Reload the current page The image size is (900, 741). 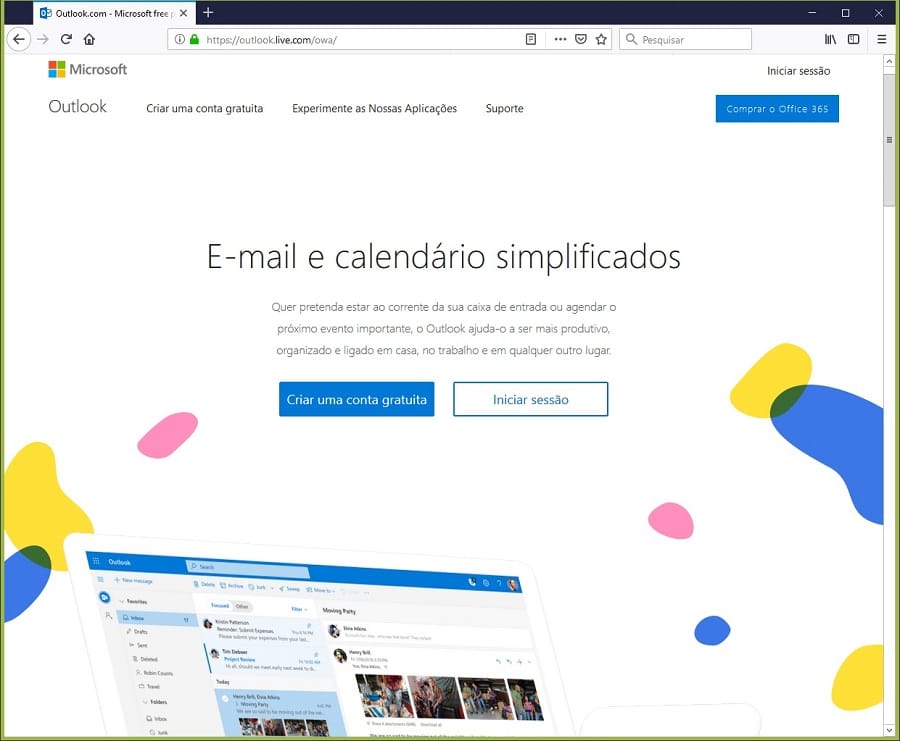[x=66, y=39]
